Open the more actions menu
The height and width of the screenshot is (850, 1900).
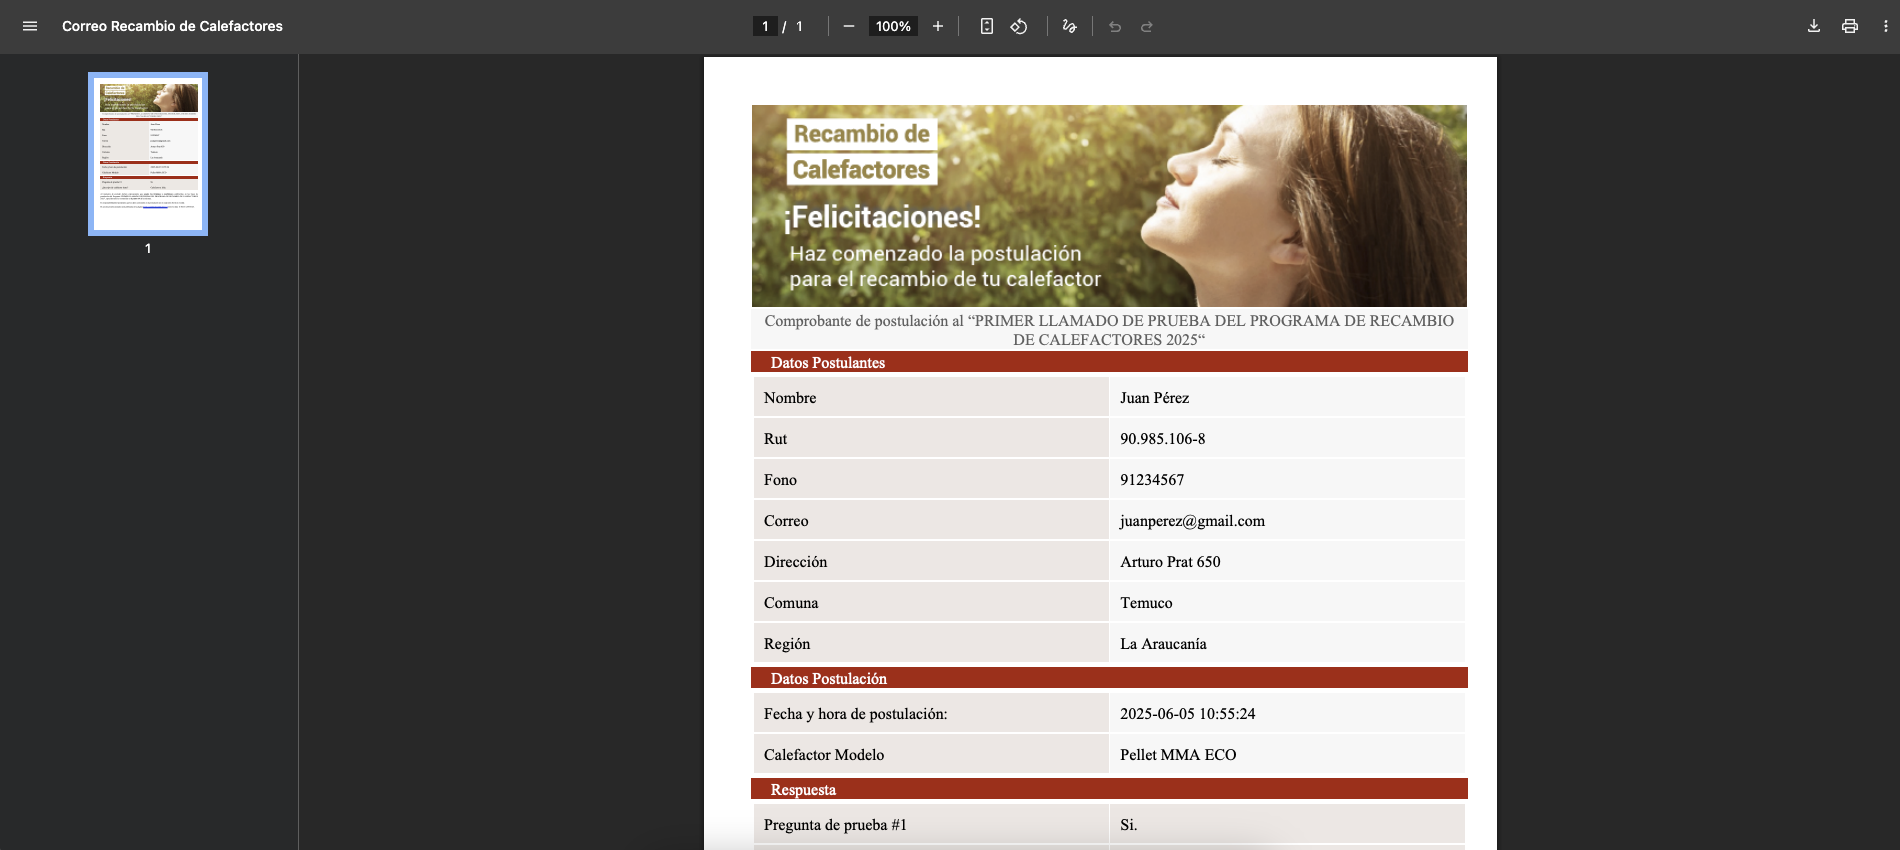(x=1886, y=26)
